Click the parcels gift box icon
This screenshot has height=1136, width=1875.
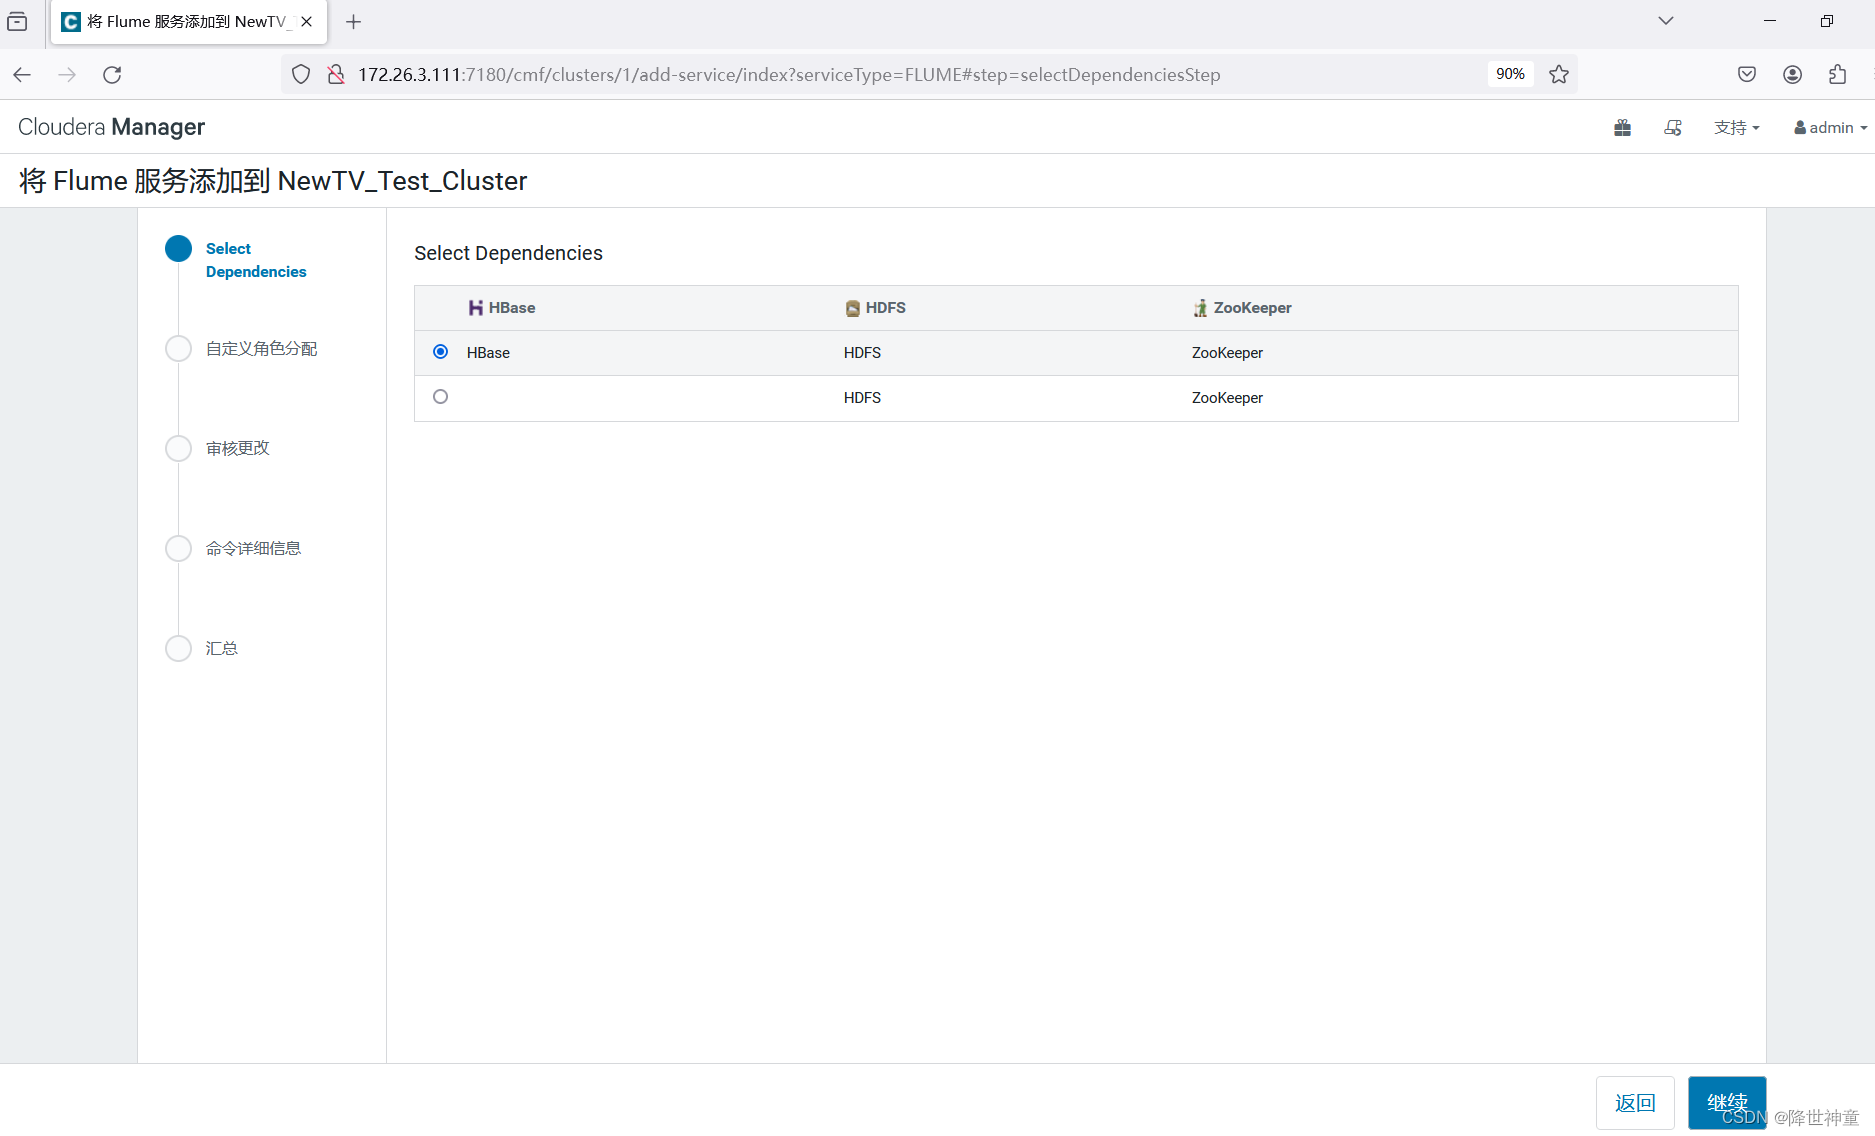pos(1622,128)
